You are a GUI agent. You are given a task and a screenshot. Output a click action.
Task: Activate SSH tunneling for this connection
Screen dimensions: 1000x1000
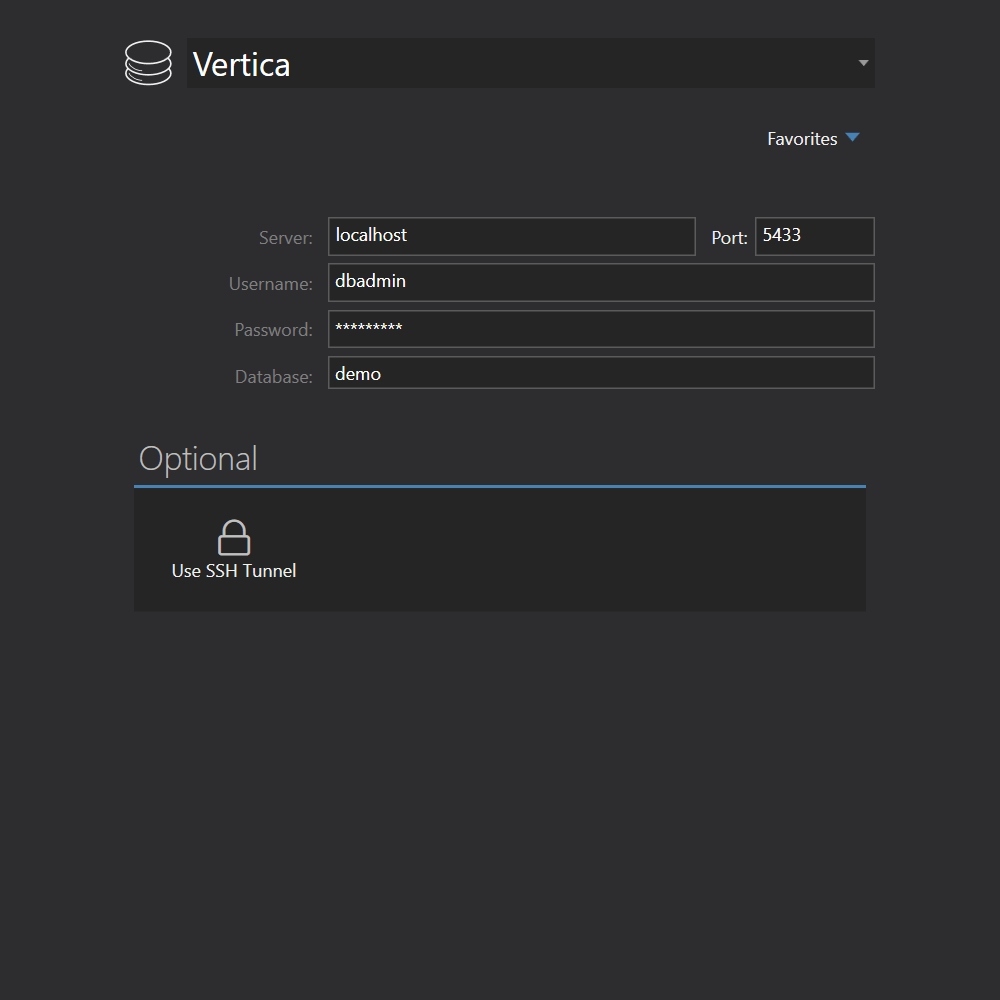coord(233,548)
